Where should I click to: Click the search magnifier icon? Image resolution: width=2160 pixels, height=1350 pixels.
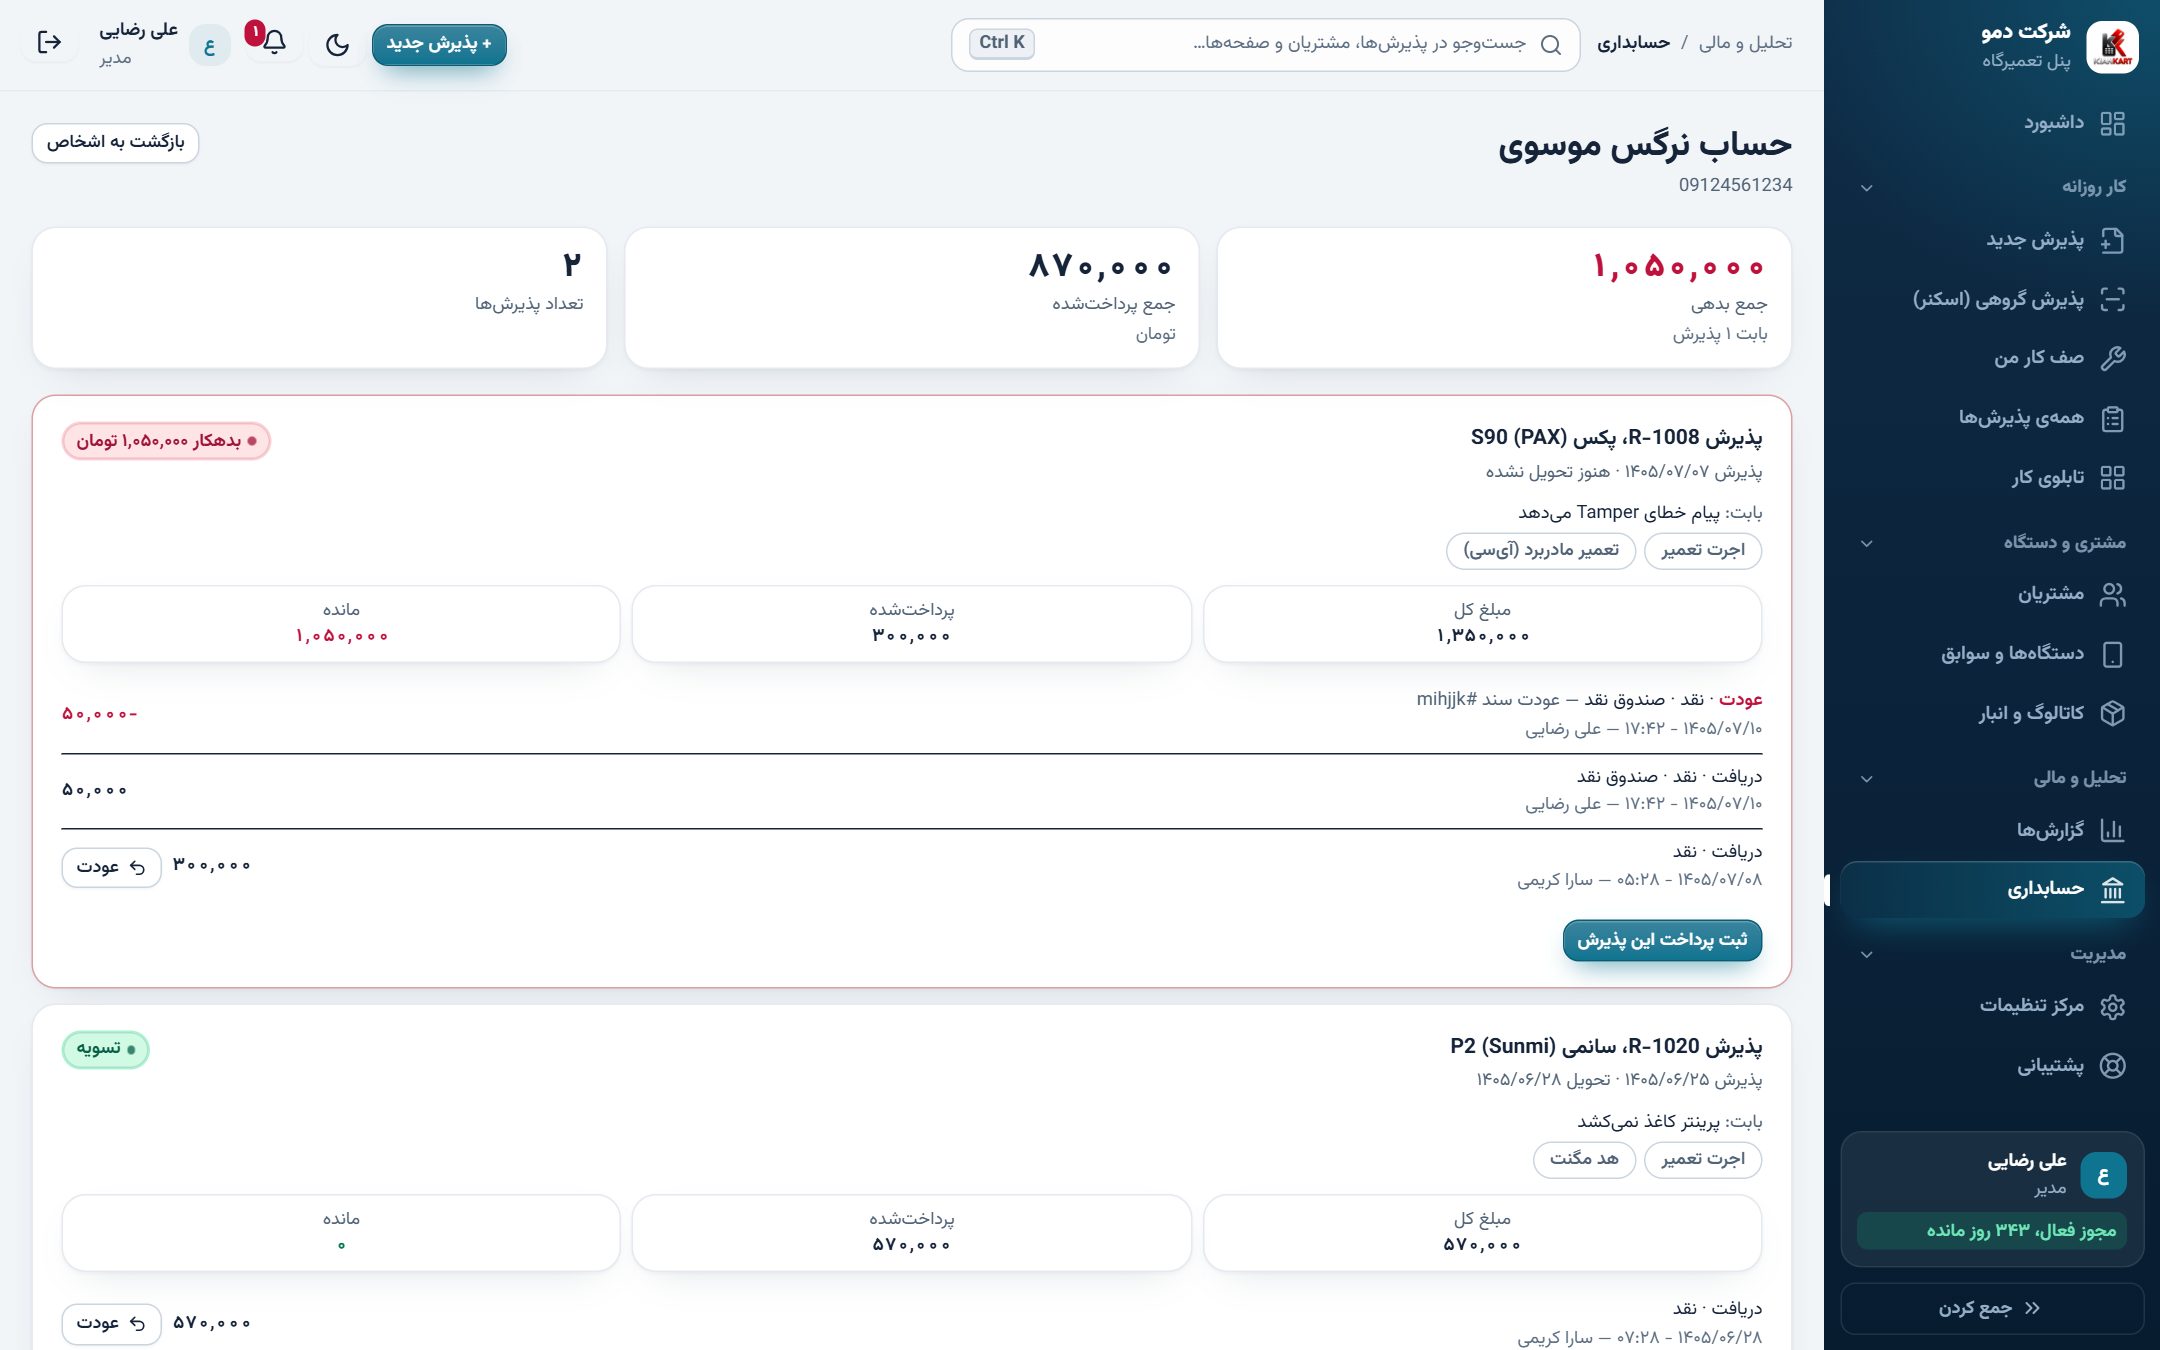click(x=1551, y=44)
